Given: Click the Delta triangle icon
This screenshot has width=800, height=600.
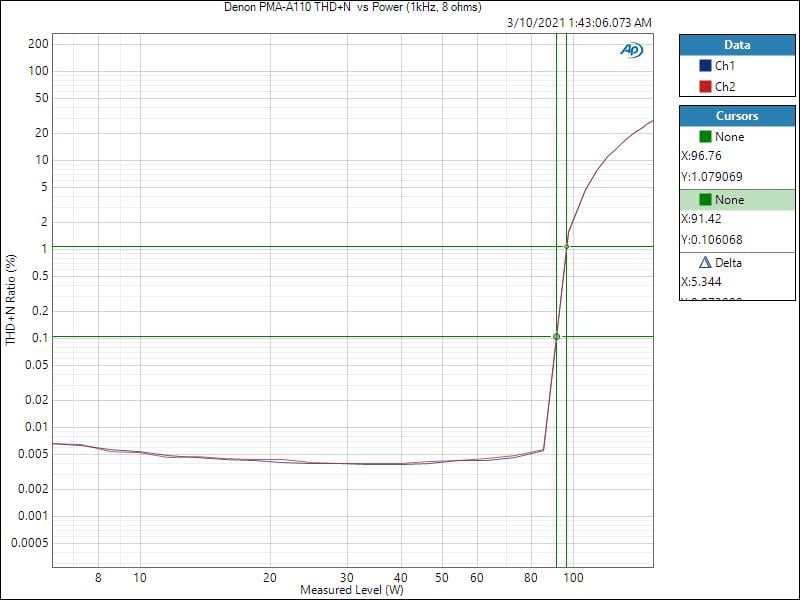Looking at the screenshot, I should coord(705,263).
